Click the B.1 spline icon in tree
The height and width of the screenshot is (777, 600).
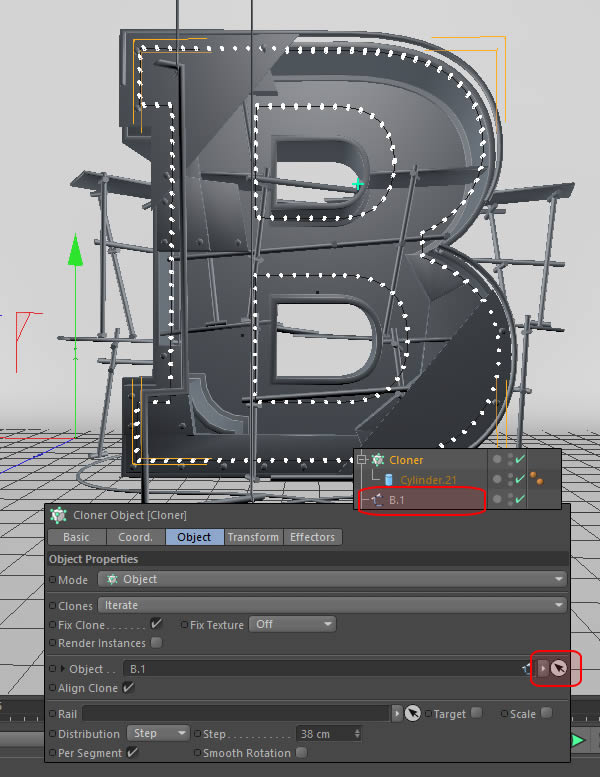[x=378, y=500]
